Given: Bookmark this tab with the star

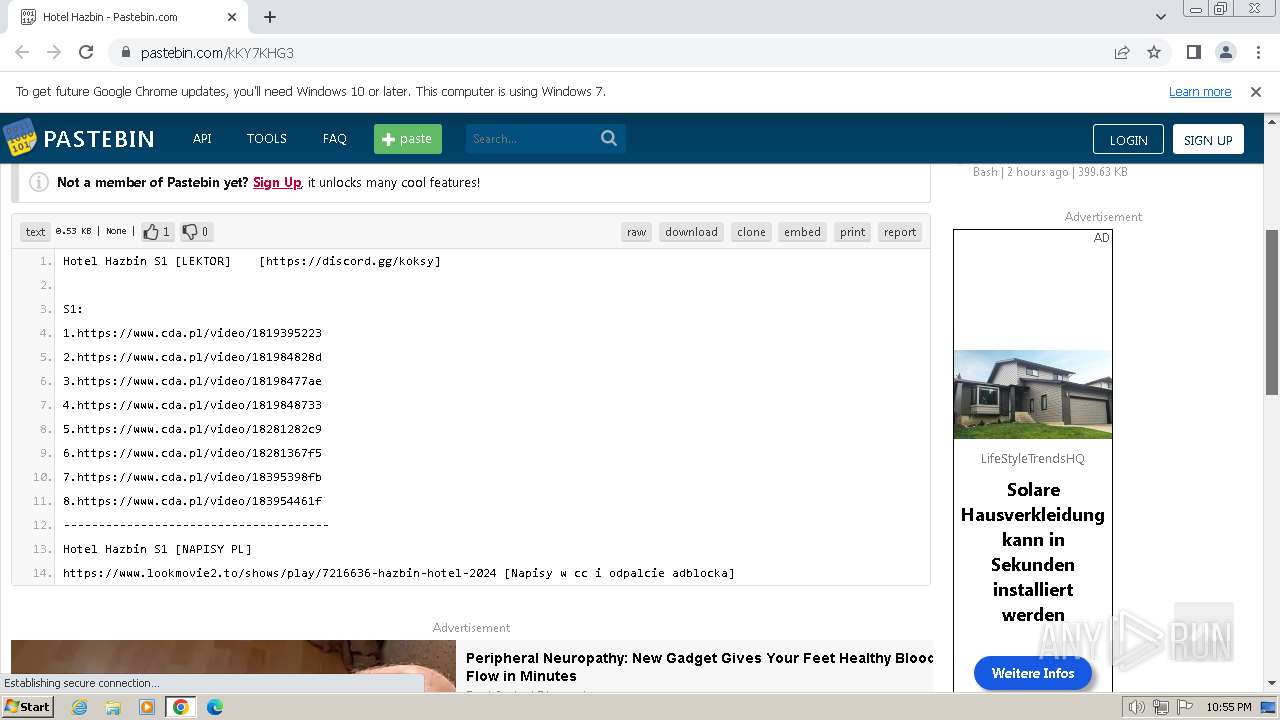Looking at the screenshot, I should coord(1154,52).
